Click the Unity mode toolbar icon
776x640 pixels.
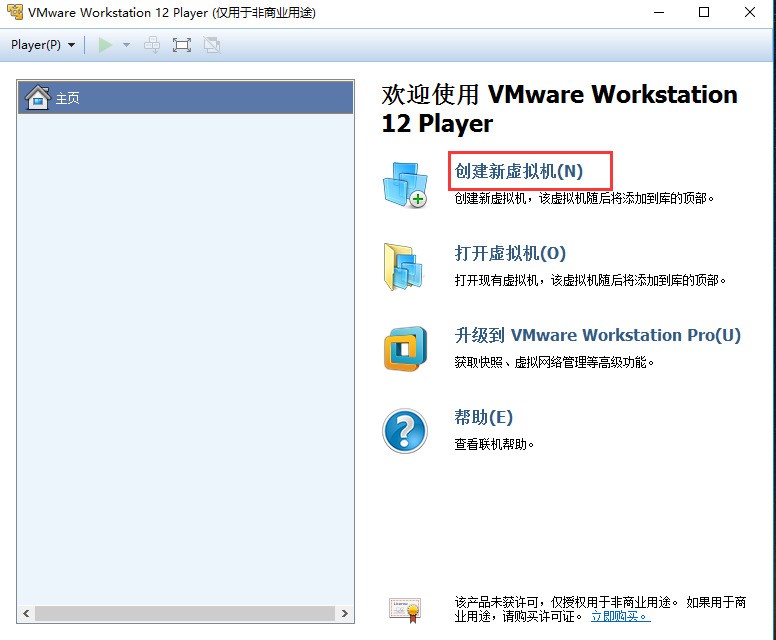click(x=212, y=45)
